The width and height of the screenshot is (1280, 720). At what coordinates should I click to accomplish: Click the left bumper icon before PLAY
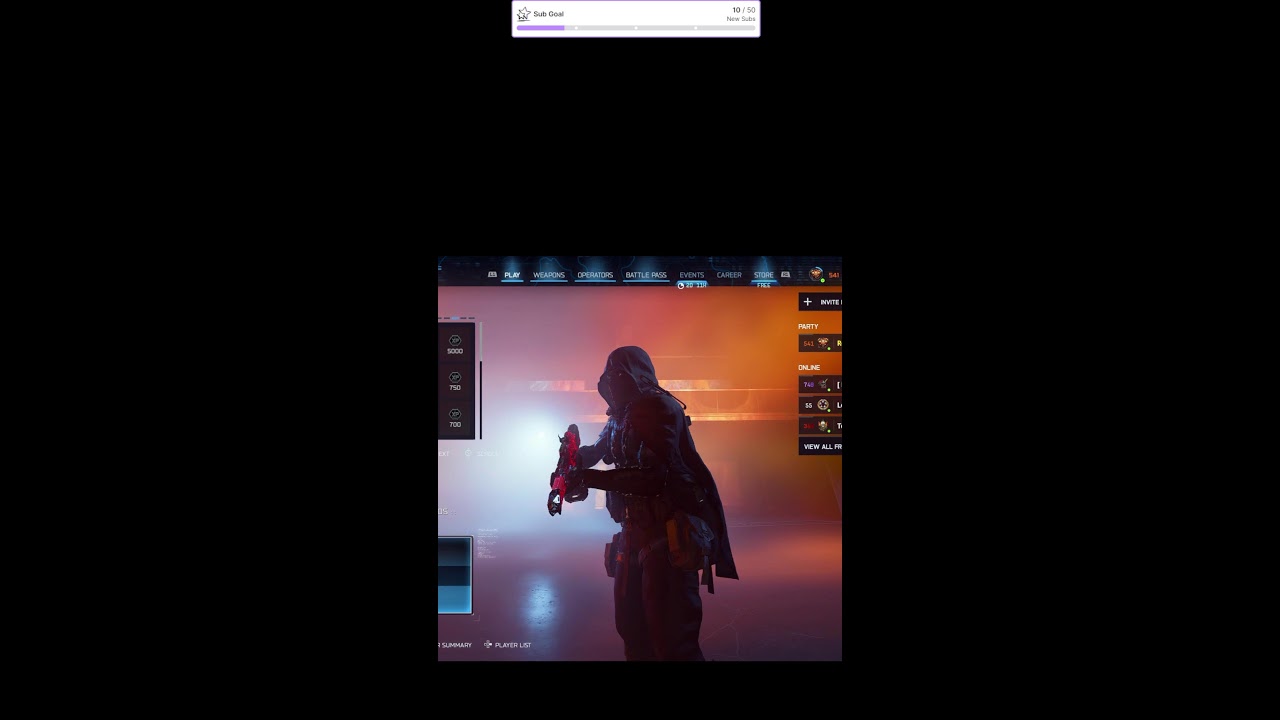tap(492, 275)
